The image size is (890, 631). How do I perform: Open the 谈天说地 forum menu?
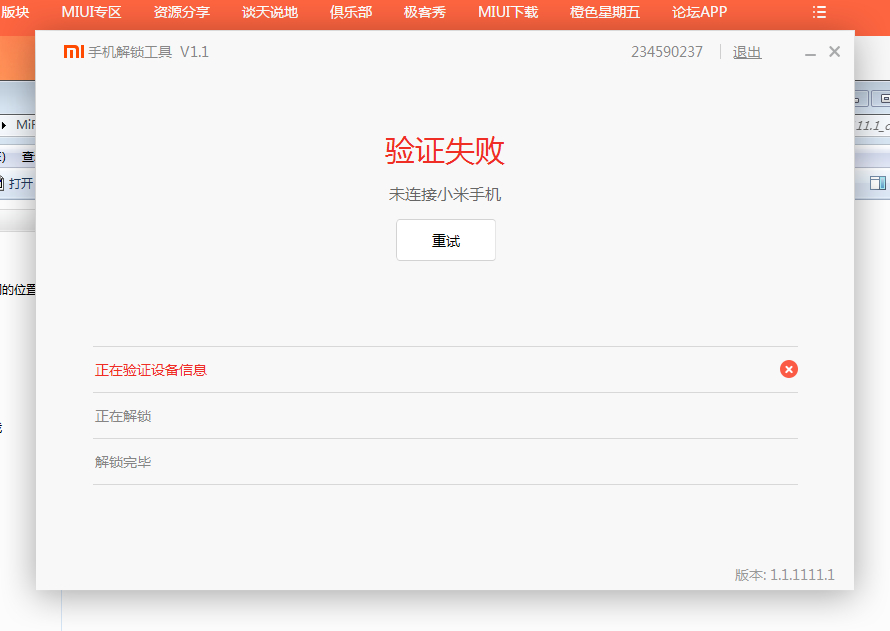(270, 12)
